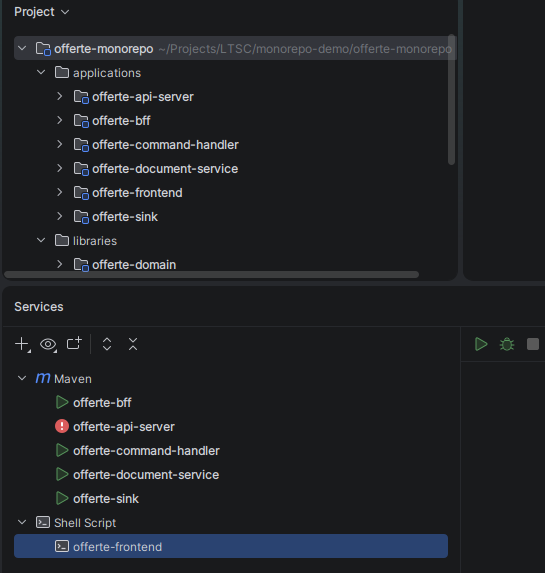This screenshot has width=545, height=573.
Task: Click the applications folder icon
Action: [62, 72]
